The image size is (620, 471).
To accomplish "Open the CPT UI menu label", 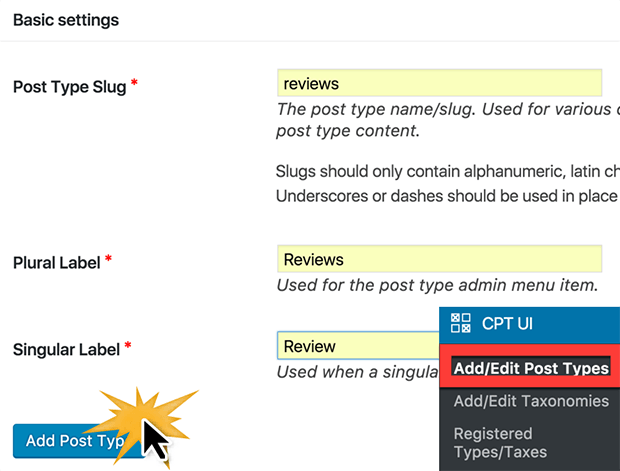I will click(x=507, y=324).
